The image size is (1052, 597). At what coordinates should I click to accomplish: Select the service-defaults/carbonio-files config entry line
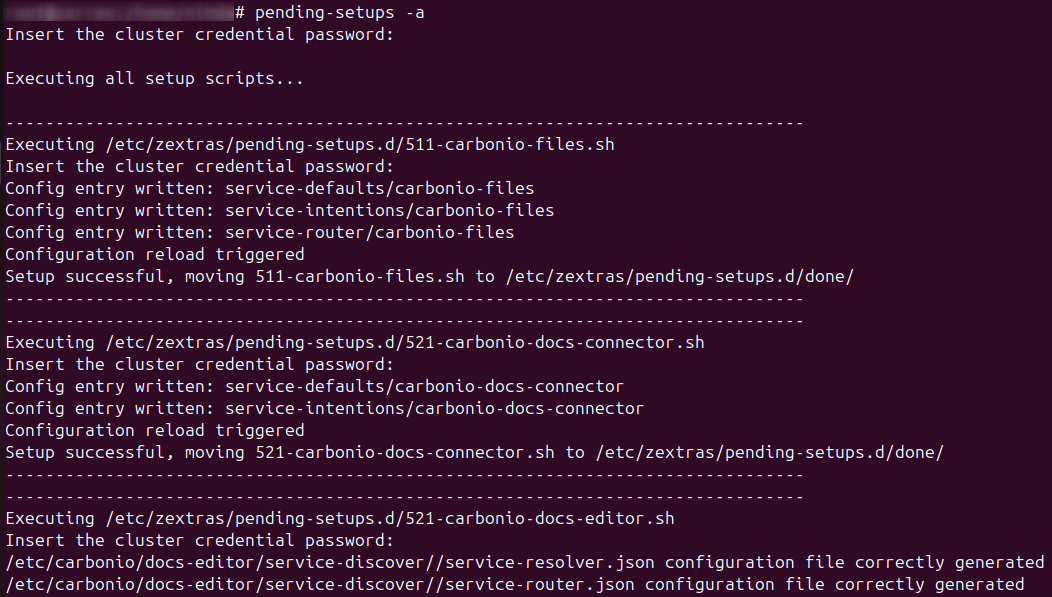pos(270,188)
